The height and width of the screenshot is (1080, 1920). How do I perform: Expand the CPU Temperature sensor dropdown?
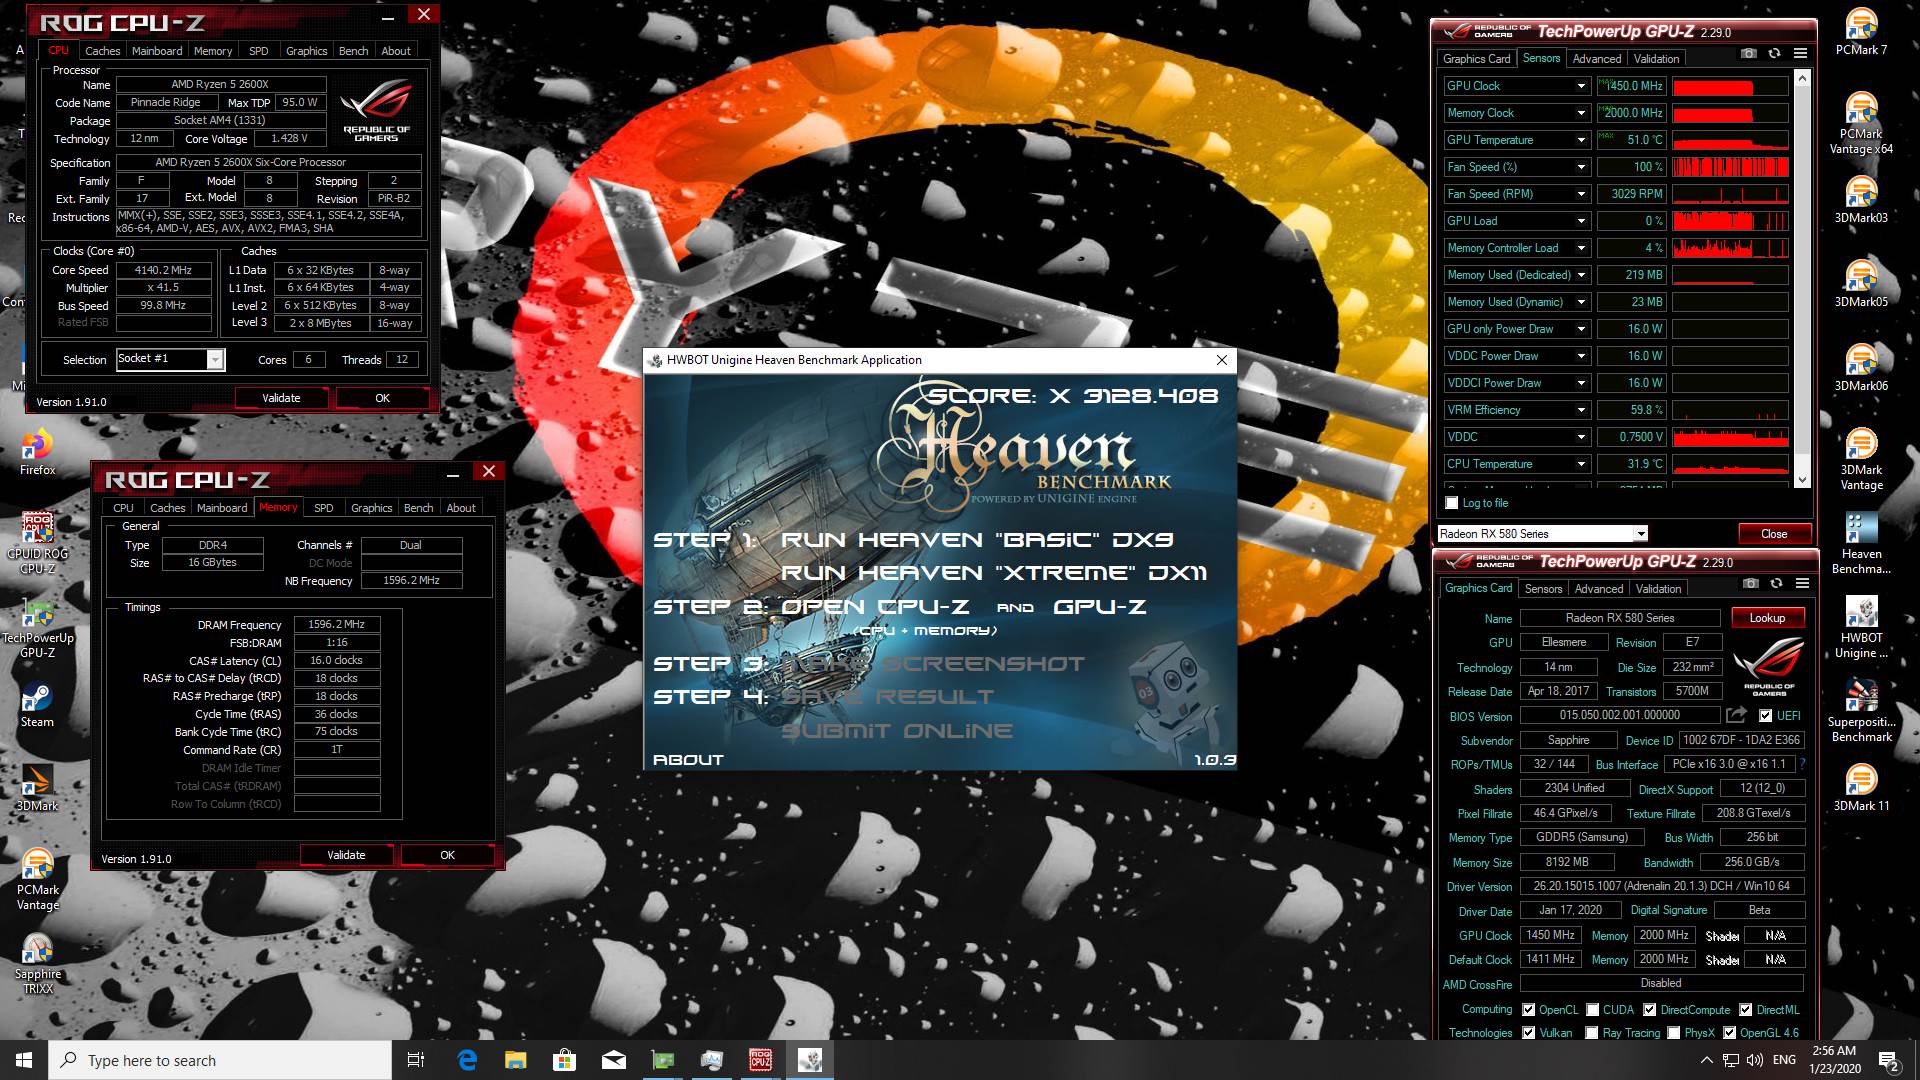(x=1581, y=464)
